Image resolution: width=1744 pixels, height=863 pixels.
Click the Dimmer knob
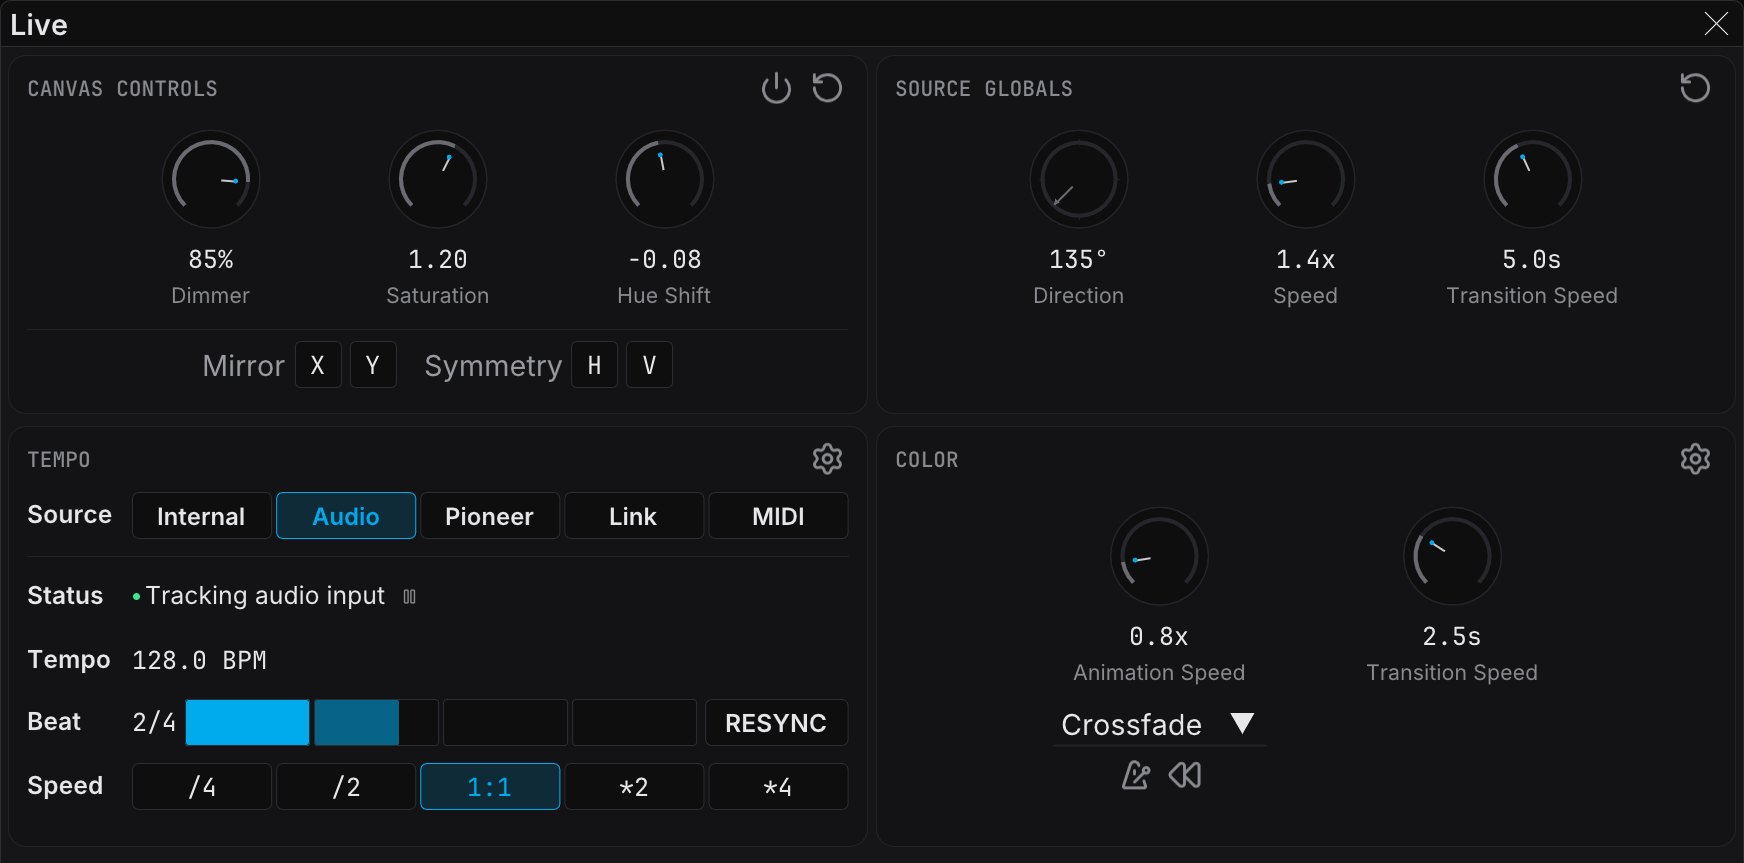pyautogui.click(x=211, y=180)
